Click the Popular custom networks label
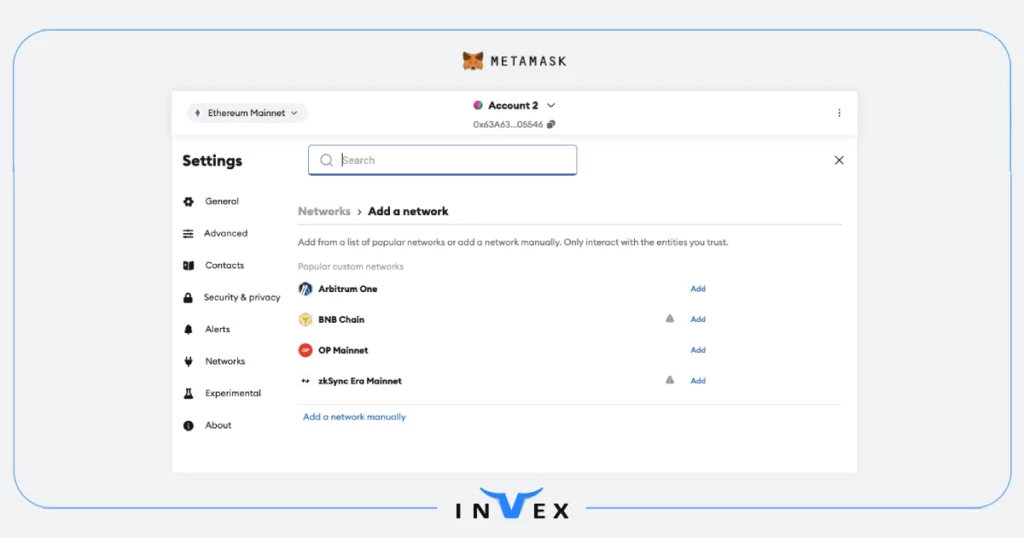The width and height of the screenshot is (1024, 538). coord(351,266)
